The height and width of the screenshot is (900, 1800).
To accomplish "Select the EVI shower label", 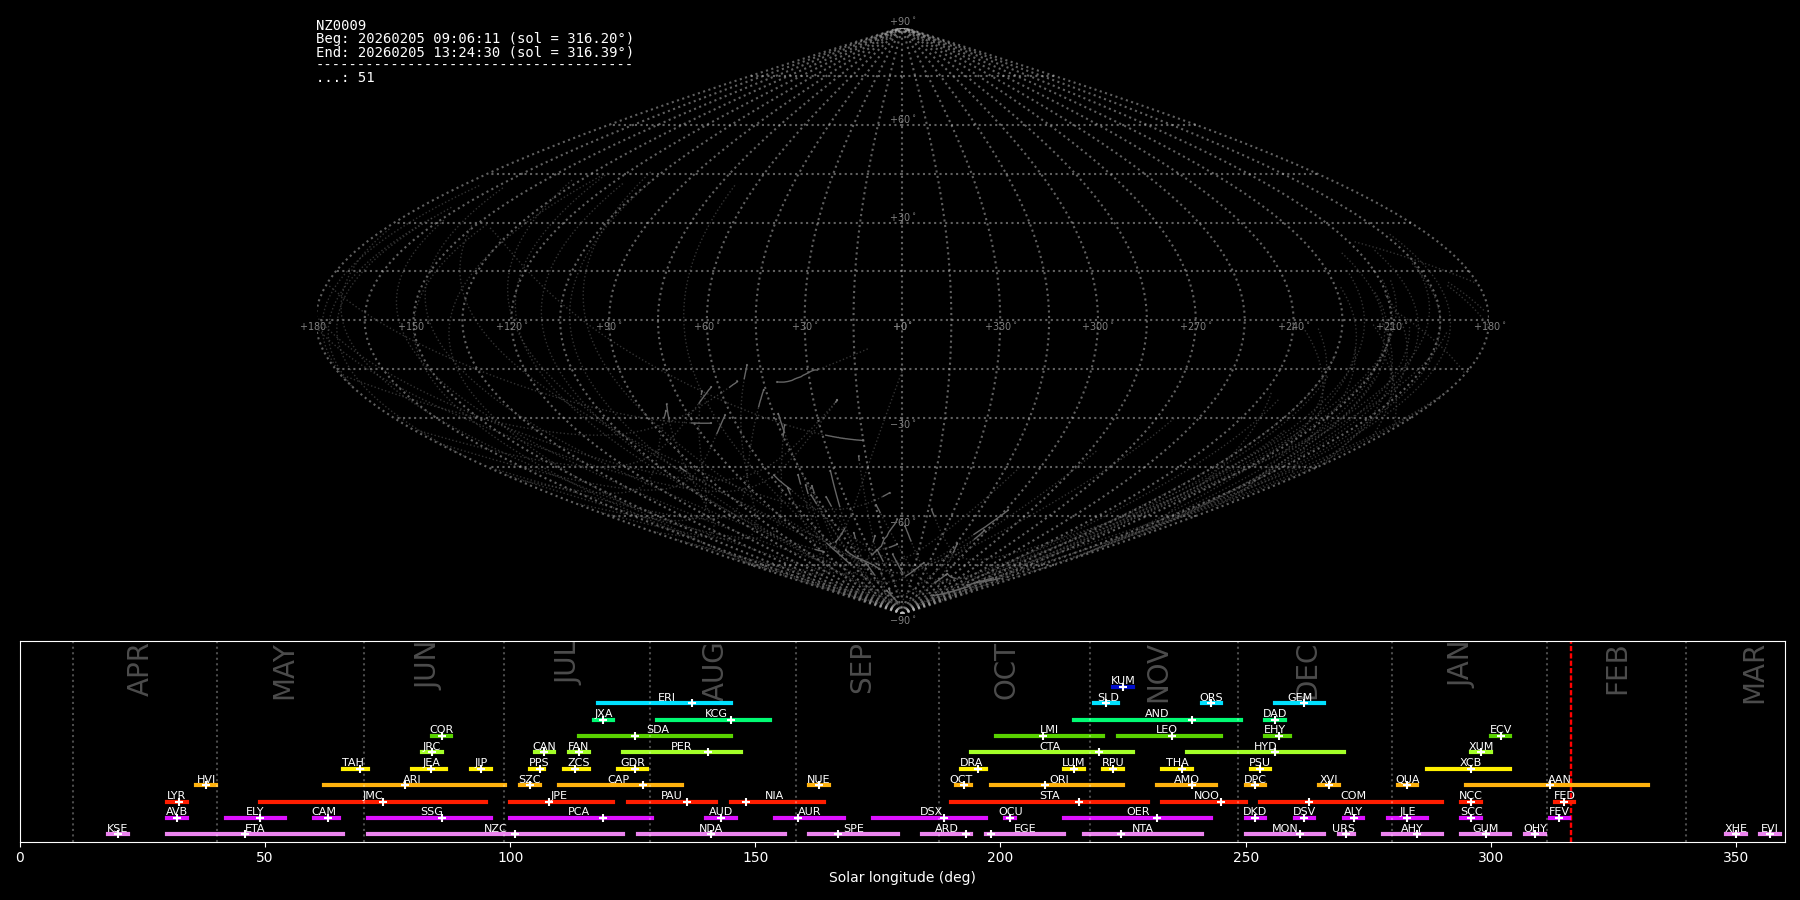I will pyautogui.click(x=1769, y=829).
